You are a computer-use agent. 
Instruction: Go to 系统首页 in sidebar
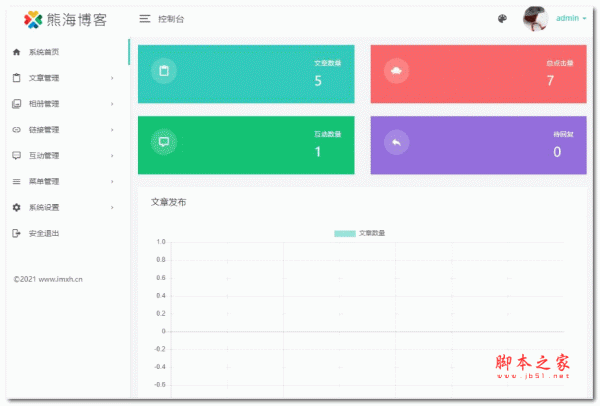(44, 52)
